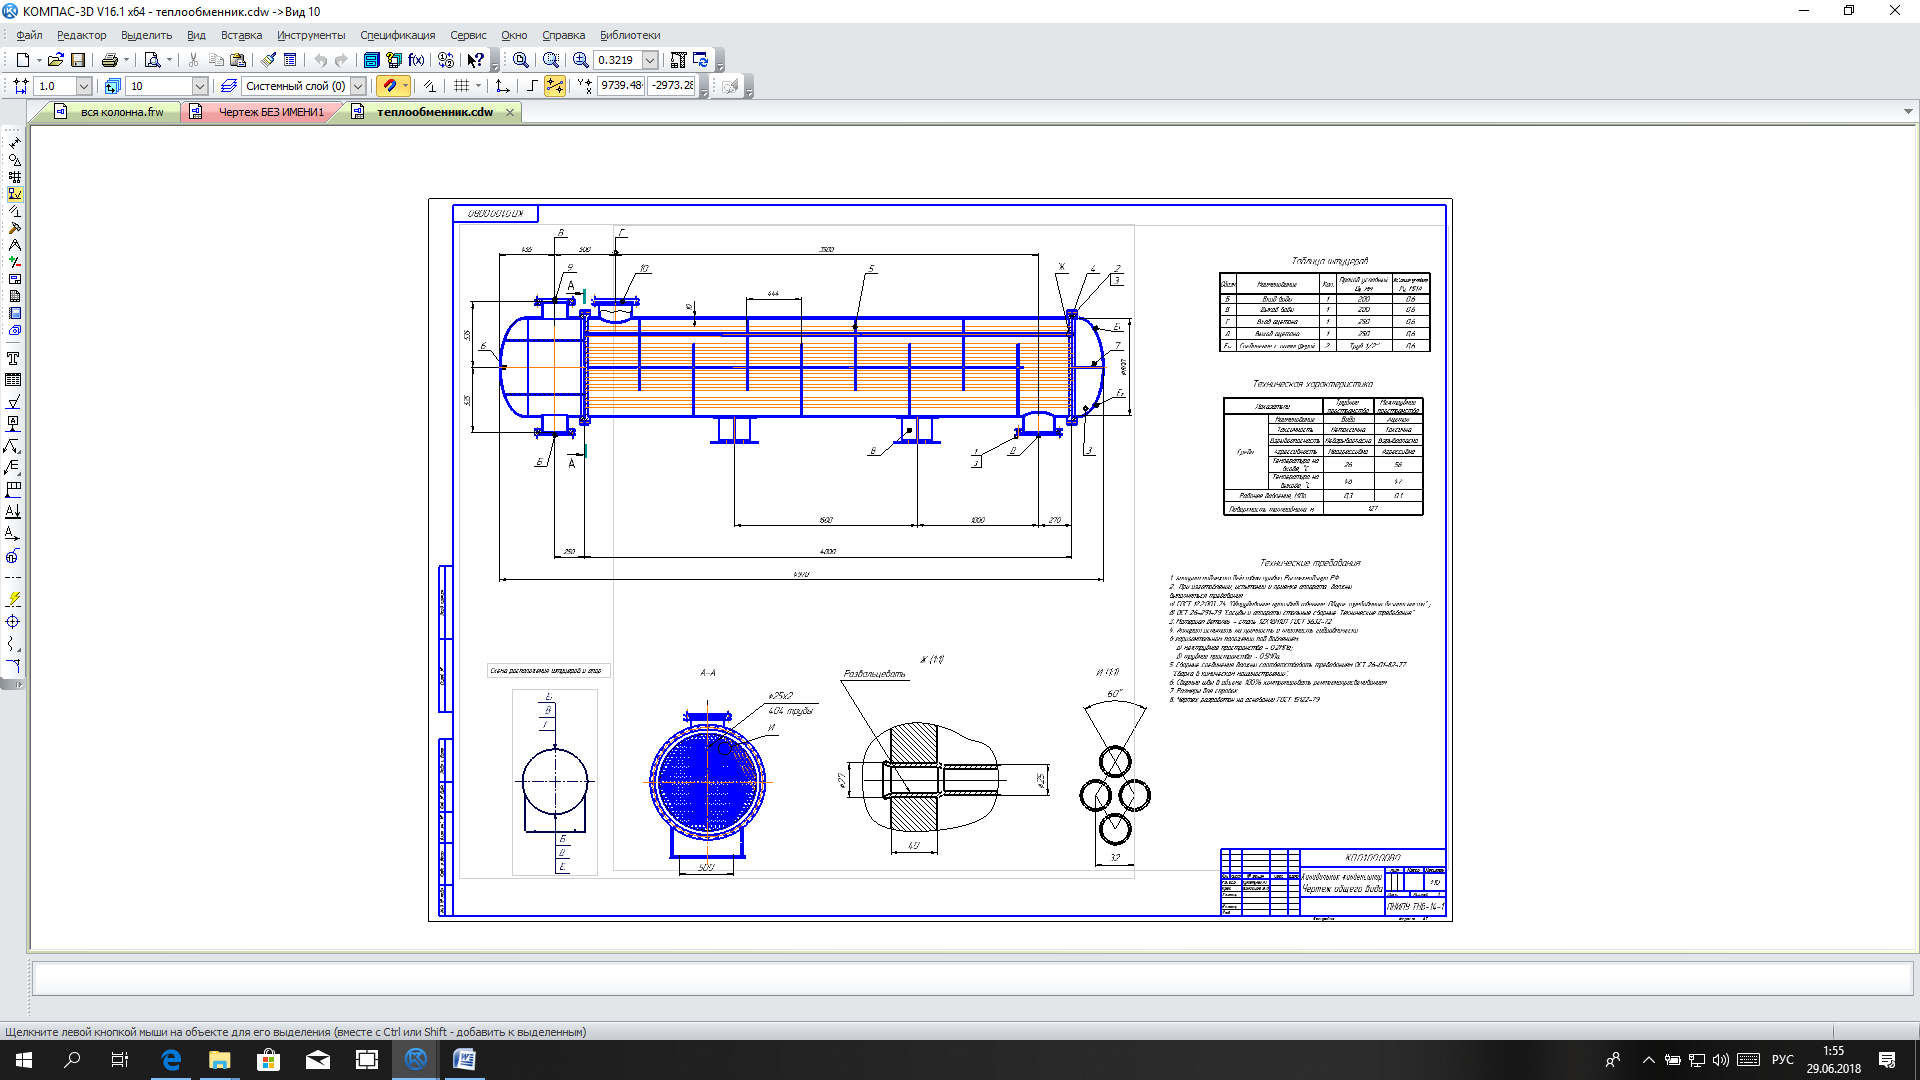This screenshot has width=1920, height=1080.
Task: Open the Спецификация menu
Action: point(398,35)
